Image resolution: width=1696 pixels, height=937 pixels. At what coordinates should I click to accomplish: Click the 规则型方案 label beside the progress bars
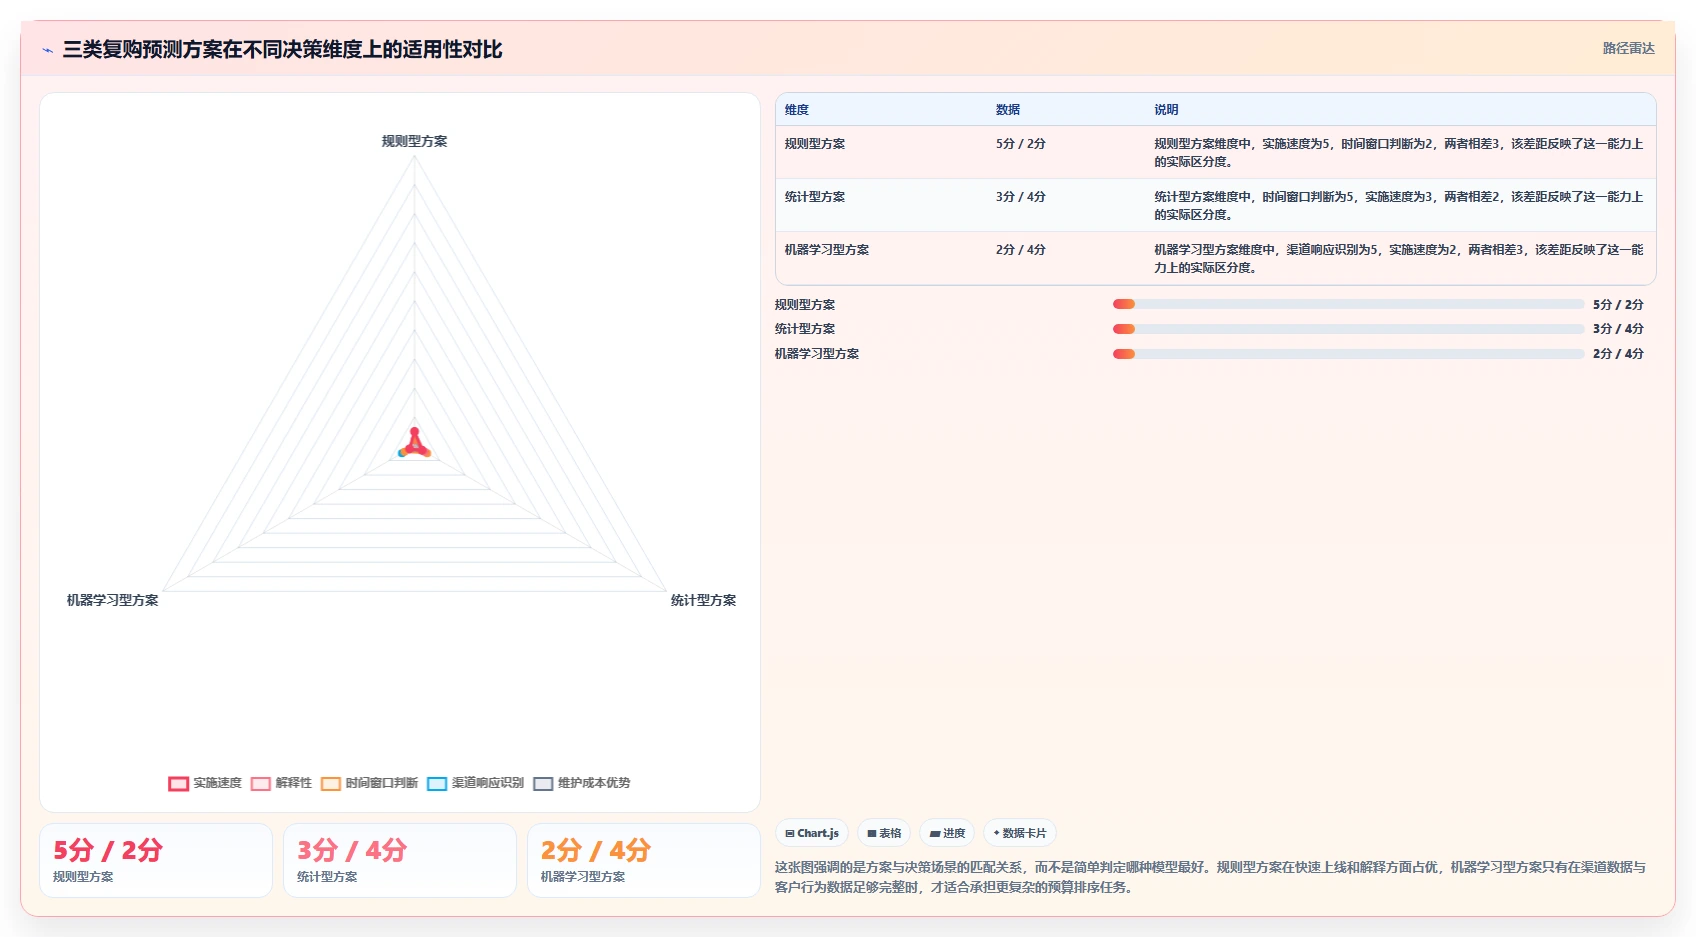pos(805,305)
